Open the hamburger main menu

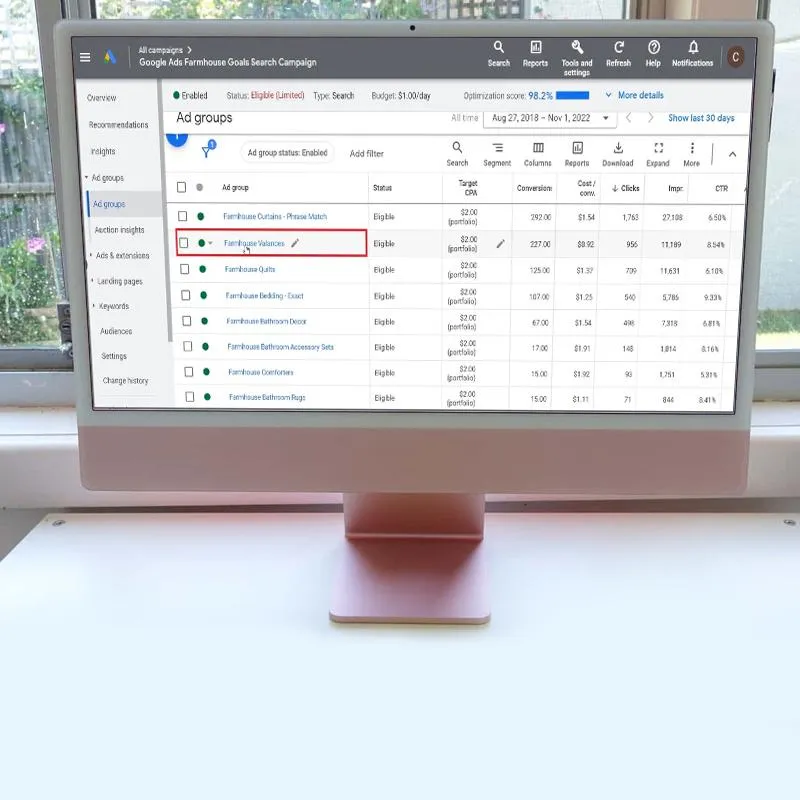pyautogui.click(x=85, y=57)
